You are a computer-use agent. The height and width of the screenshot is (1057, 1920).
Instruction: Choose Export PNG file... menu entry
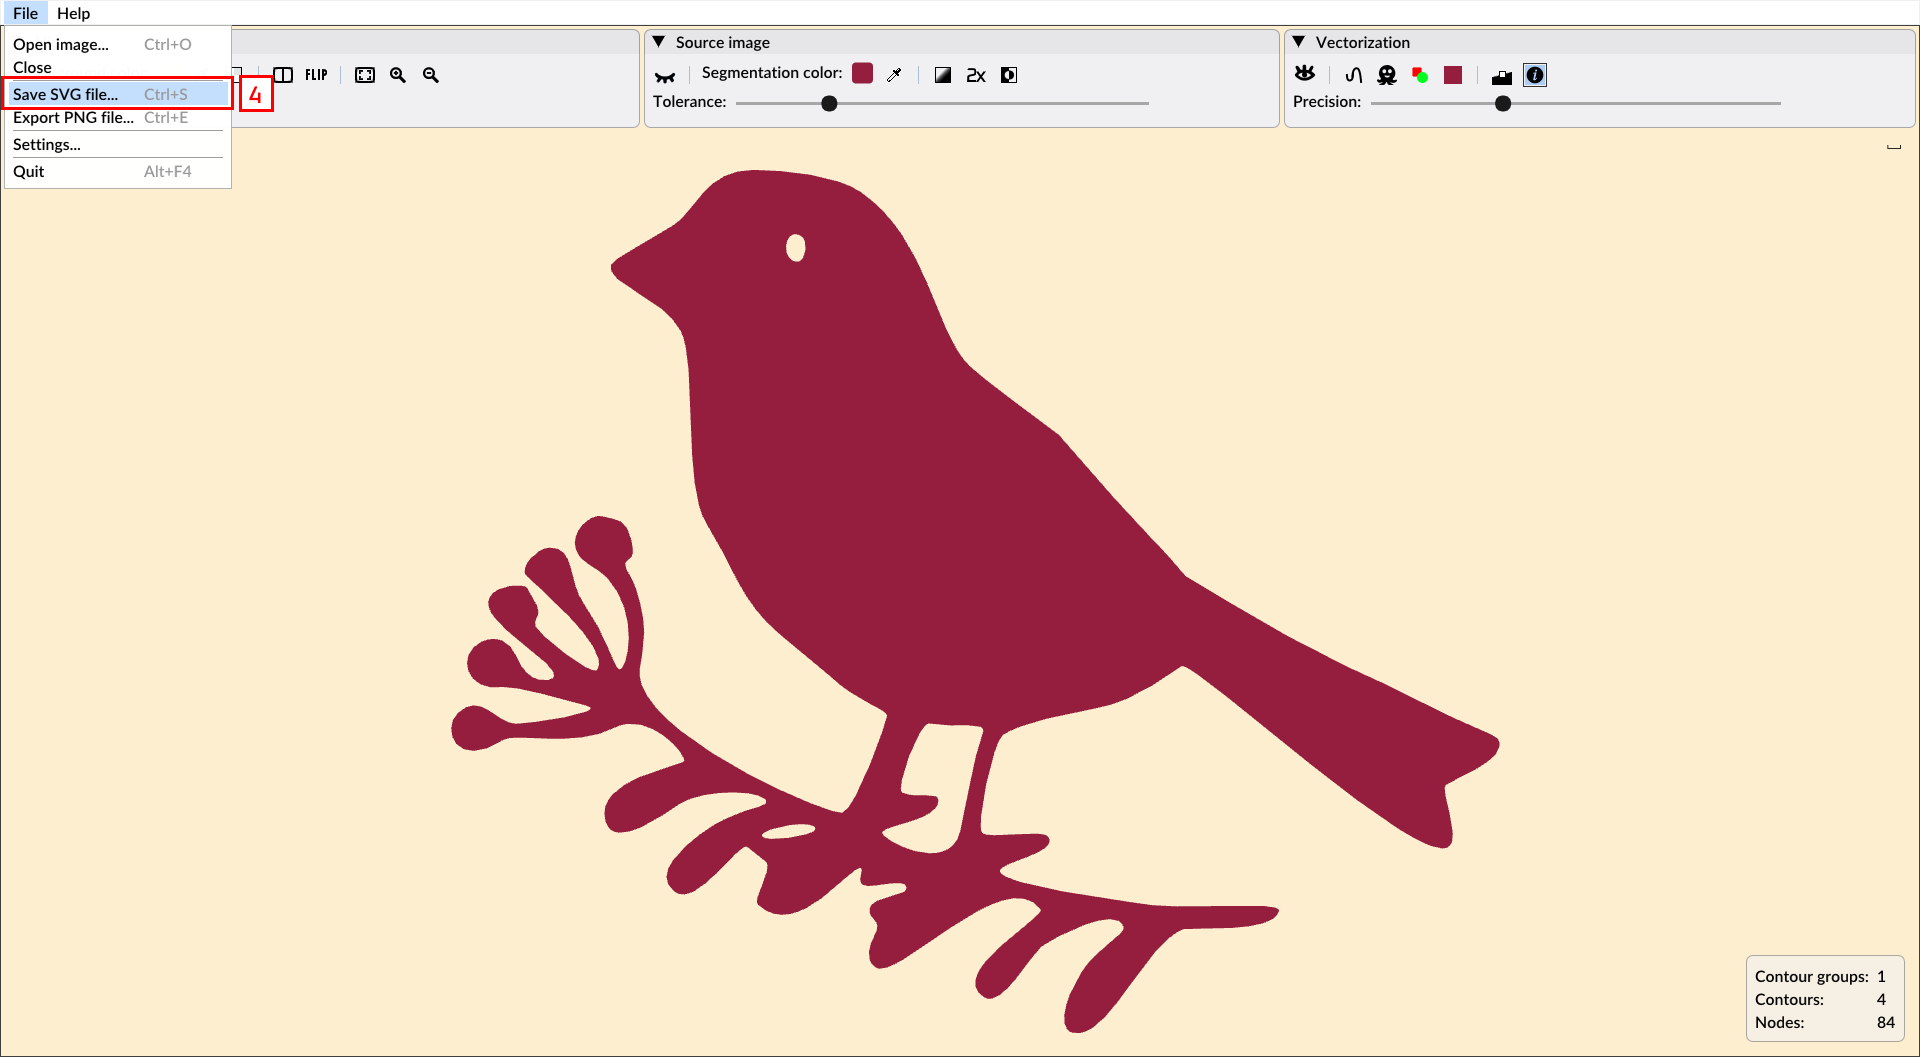tap(117, 117)
